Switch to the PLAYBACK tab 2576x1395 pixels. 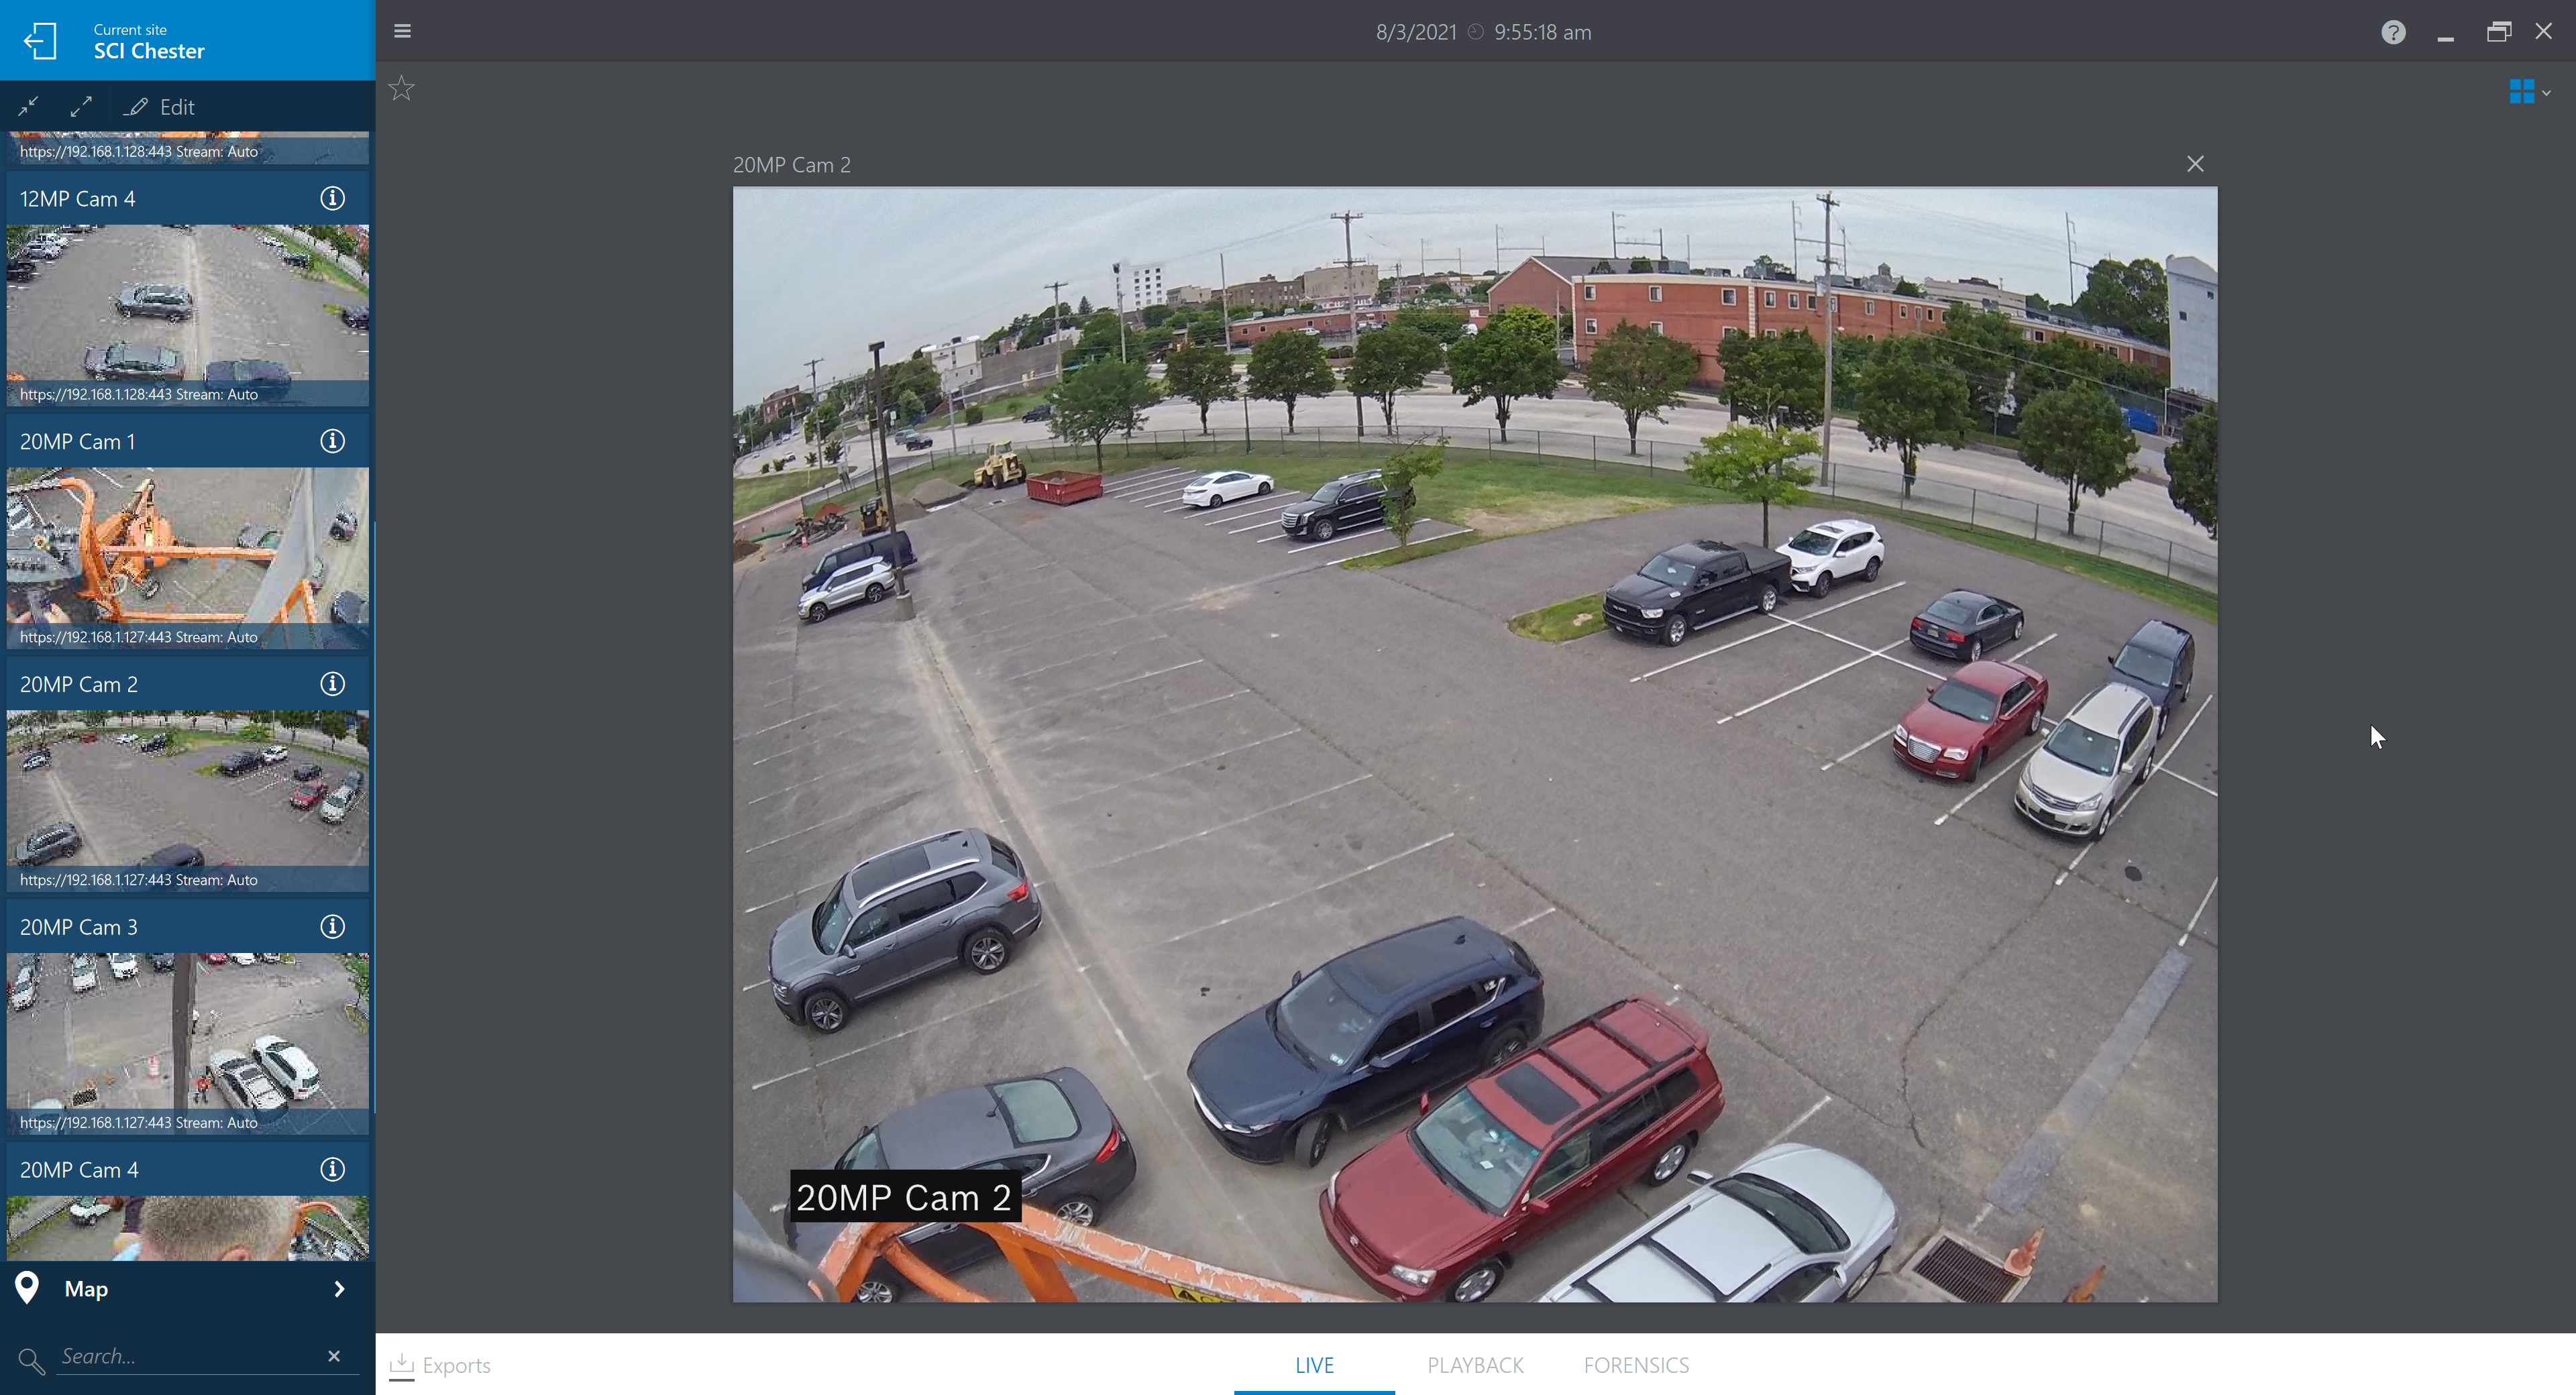pos(1475,1365)
